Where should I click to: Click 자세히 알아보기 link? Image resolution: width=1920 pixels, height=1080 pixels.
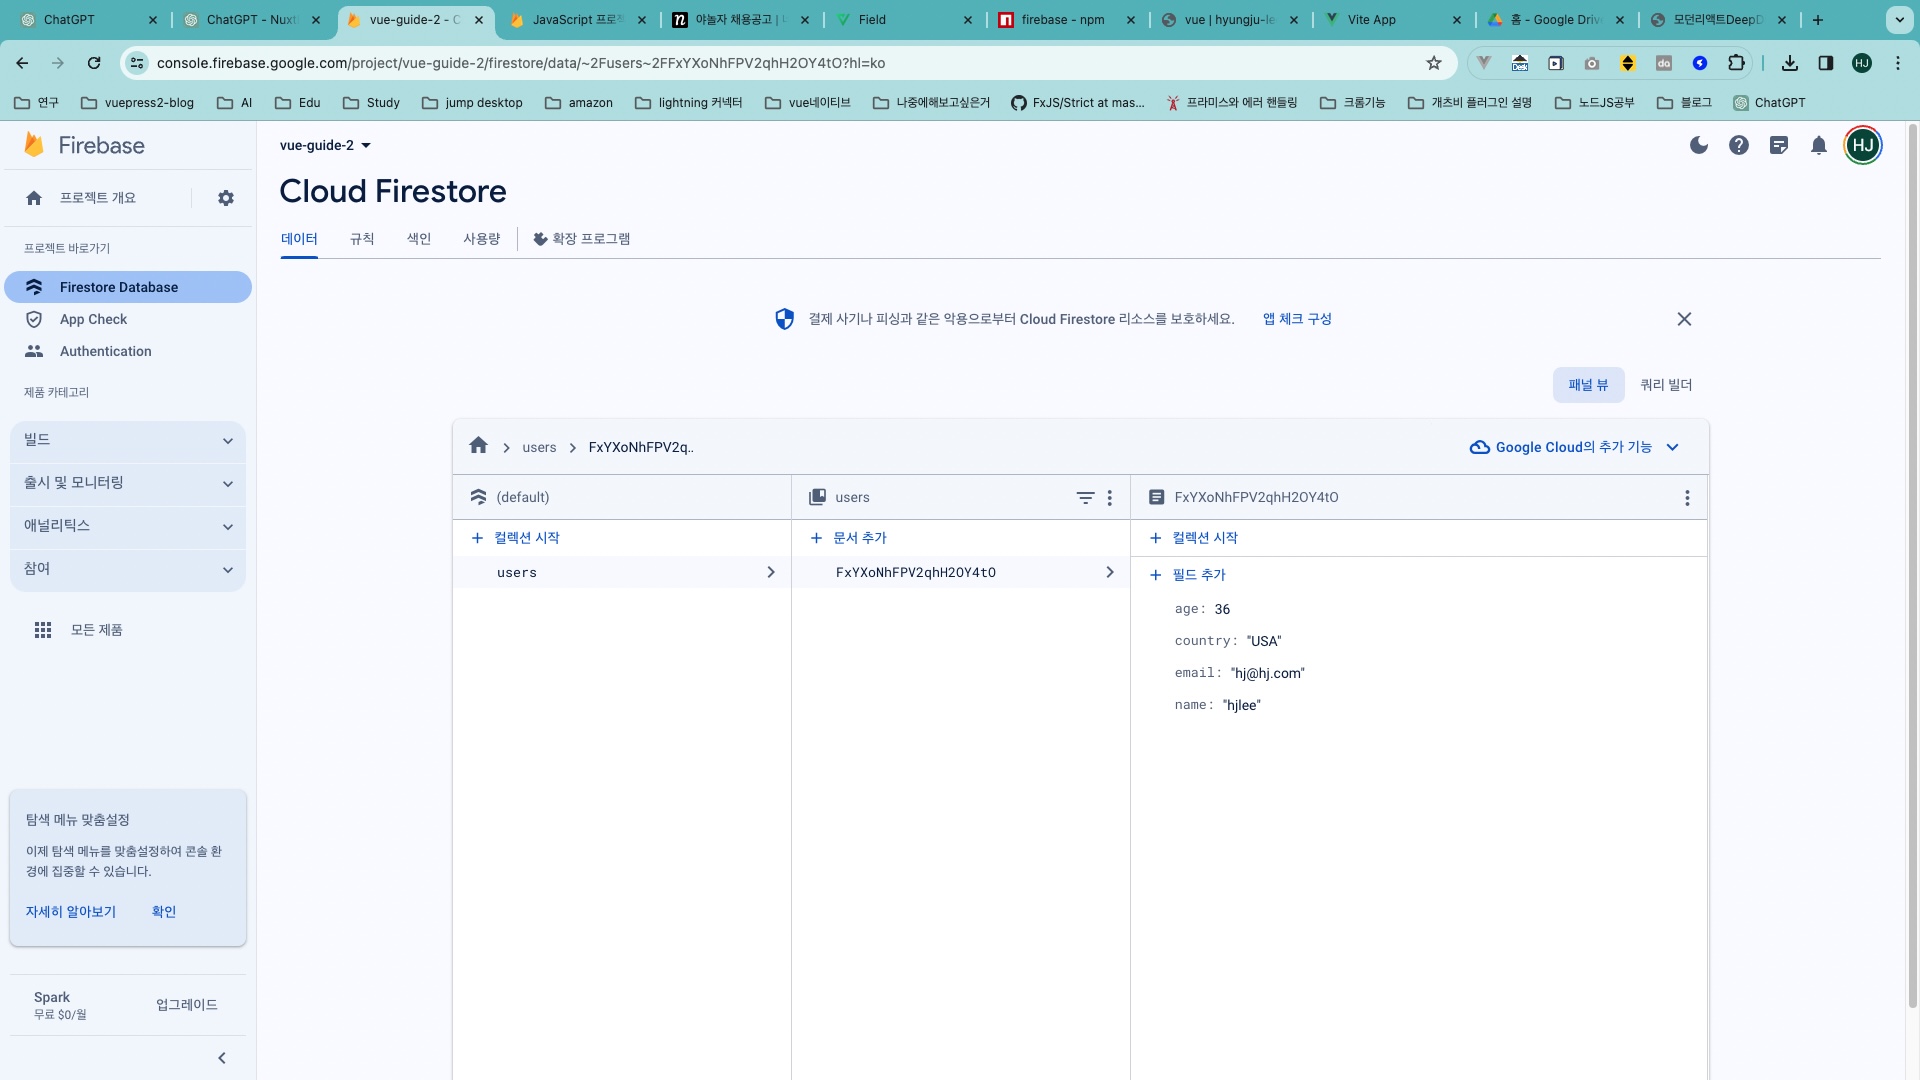pyautogui.click(x=71, y=912)
